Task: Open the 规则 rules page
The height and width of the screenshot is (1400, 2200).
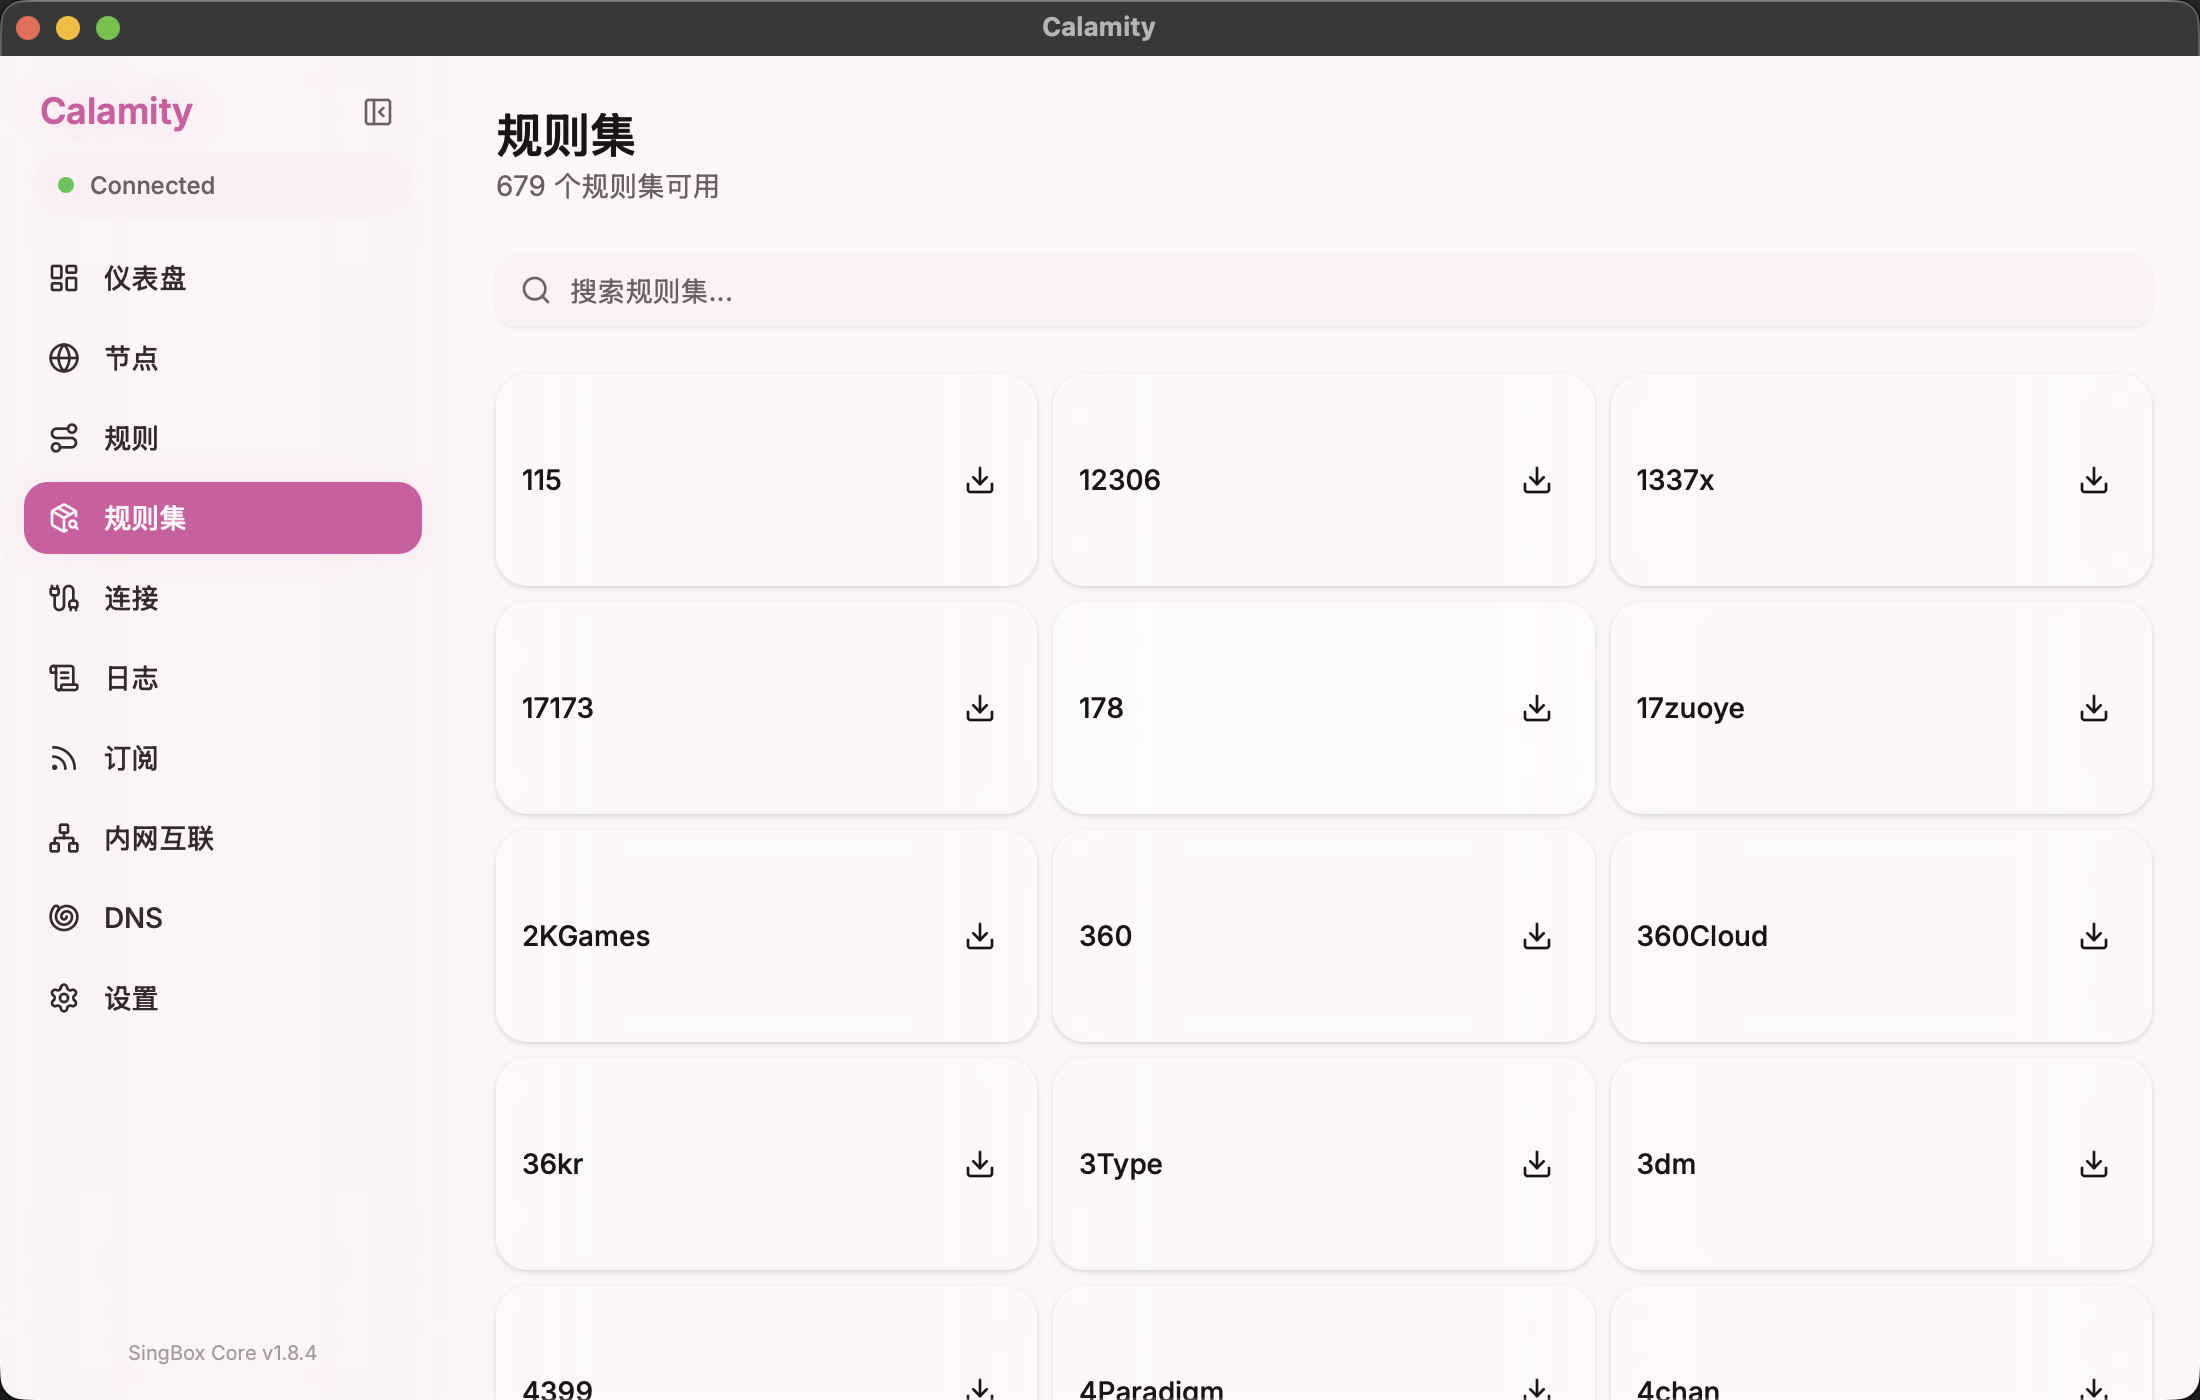Action: [x=131, y=438]
